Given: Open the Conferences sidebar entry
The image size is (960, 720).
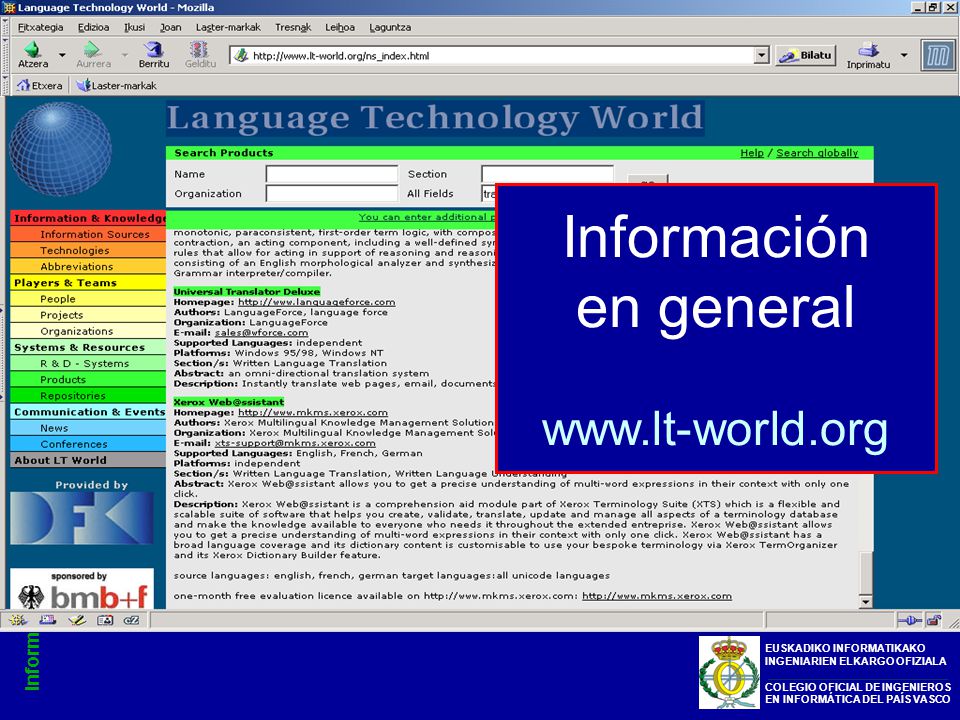Looking at the screenshot, I should [x=88, y=444].
